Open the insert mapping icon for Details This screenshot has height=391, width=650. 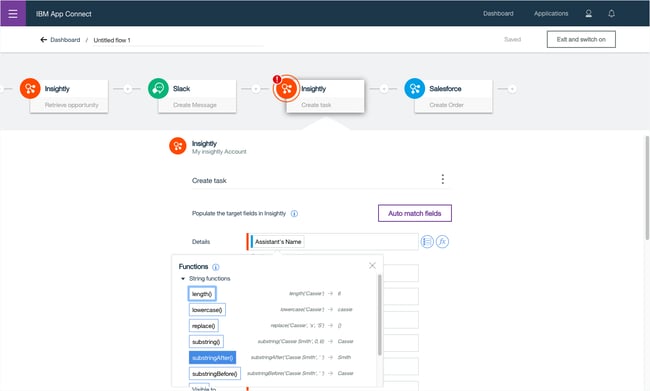click(427, 241)
